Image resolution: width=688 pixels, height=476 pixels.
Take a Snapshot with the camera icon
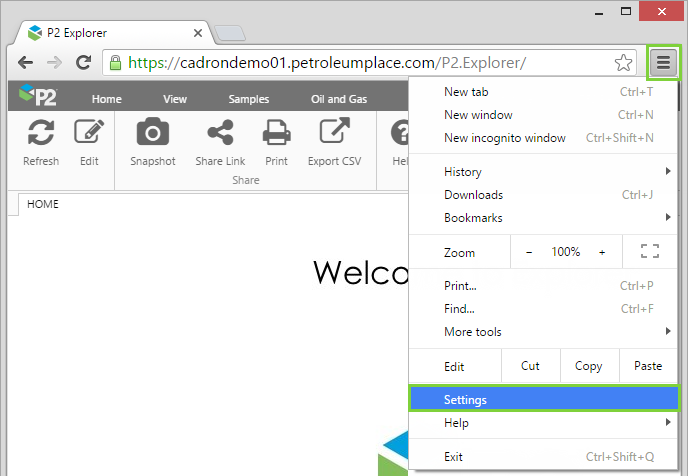(153, 131)
